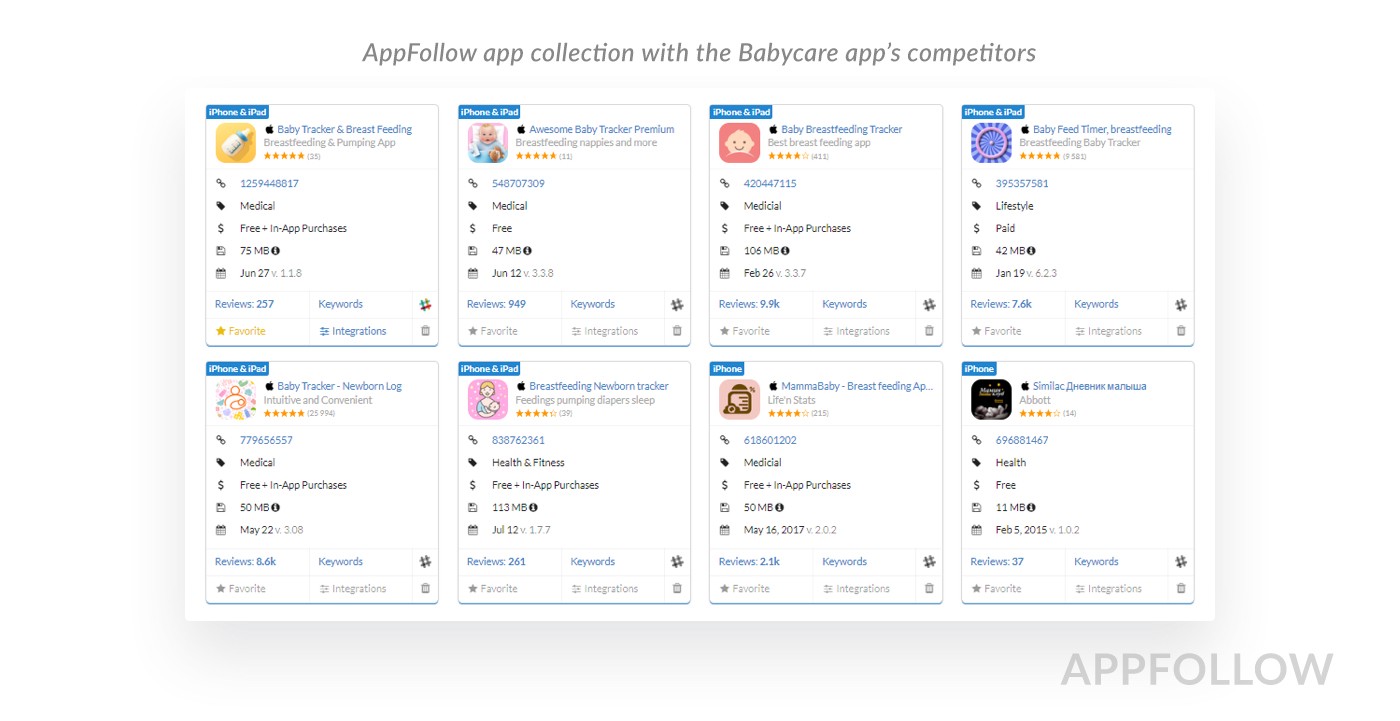Viewport: 1400px width, 721px height.
Task: Open Reviews: 9.9k for Baby Breastfeeding Tracker
Action: coord(749,304)
